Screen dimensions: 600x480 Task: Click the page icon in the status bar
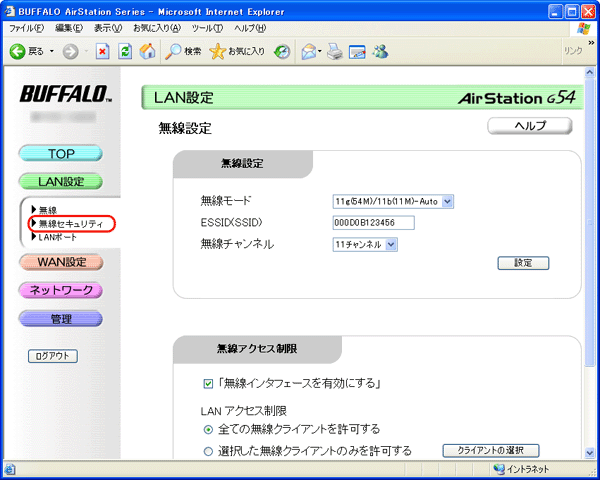tap(10, 469)
